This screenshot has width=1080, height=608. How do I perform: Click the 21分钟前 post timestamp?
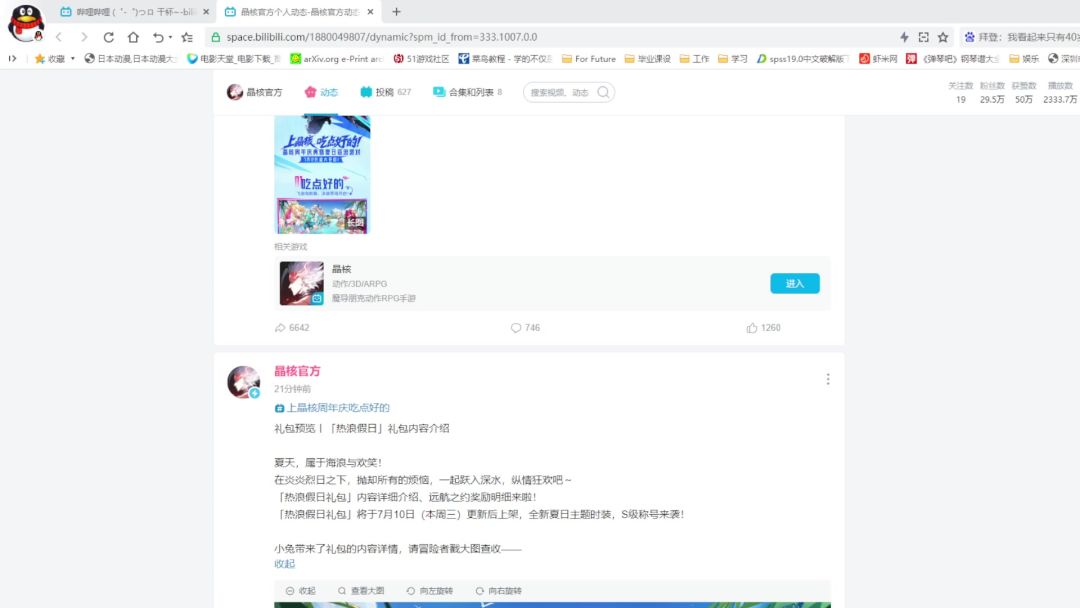(293, 389)
